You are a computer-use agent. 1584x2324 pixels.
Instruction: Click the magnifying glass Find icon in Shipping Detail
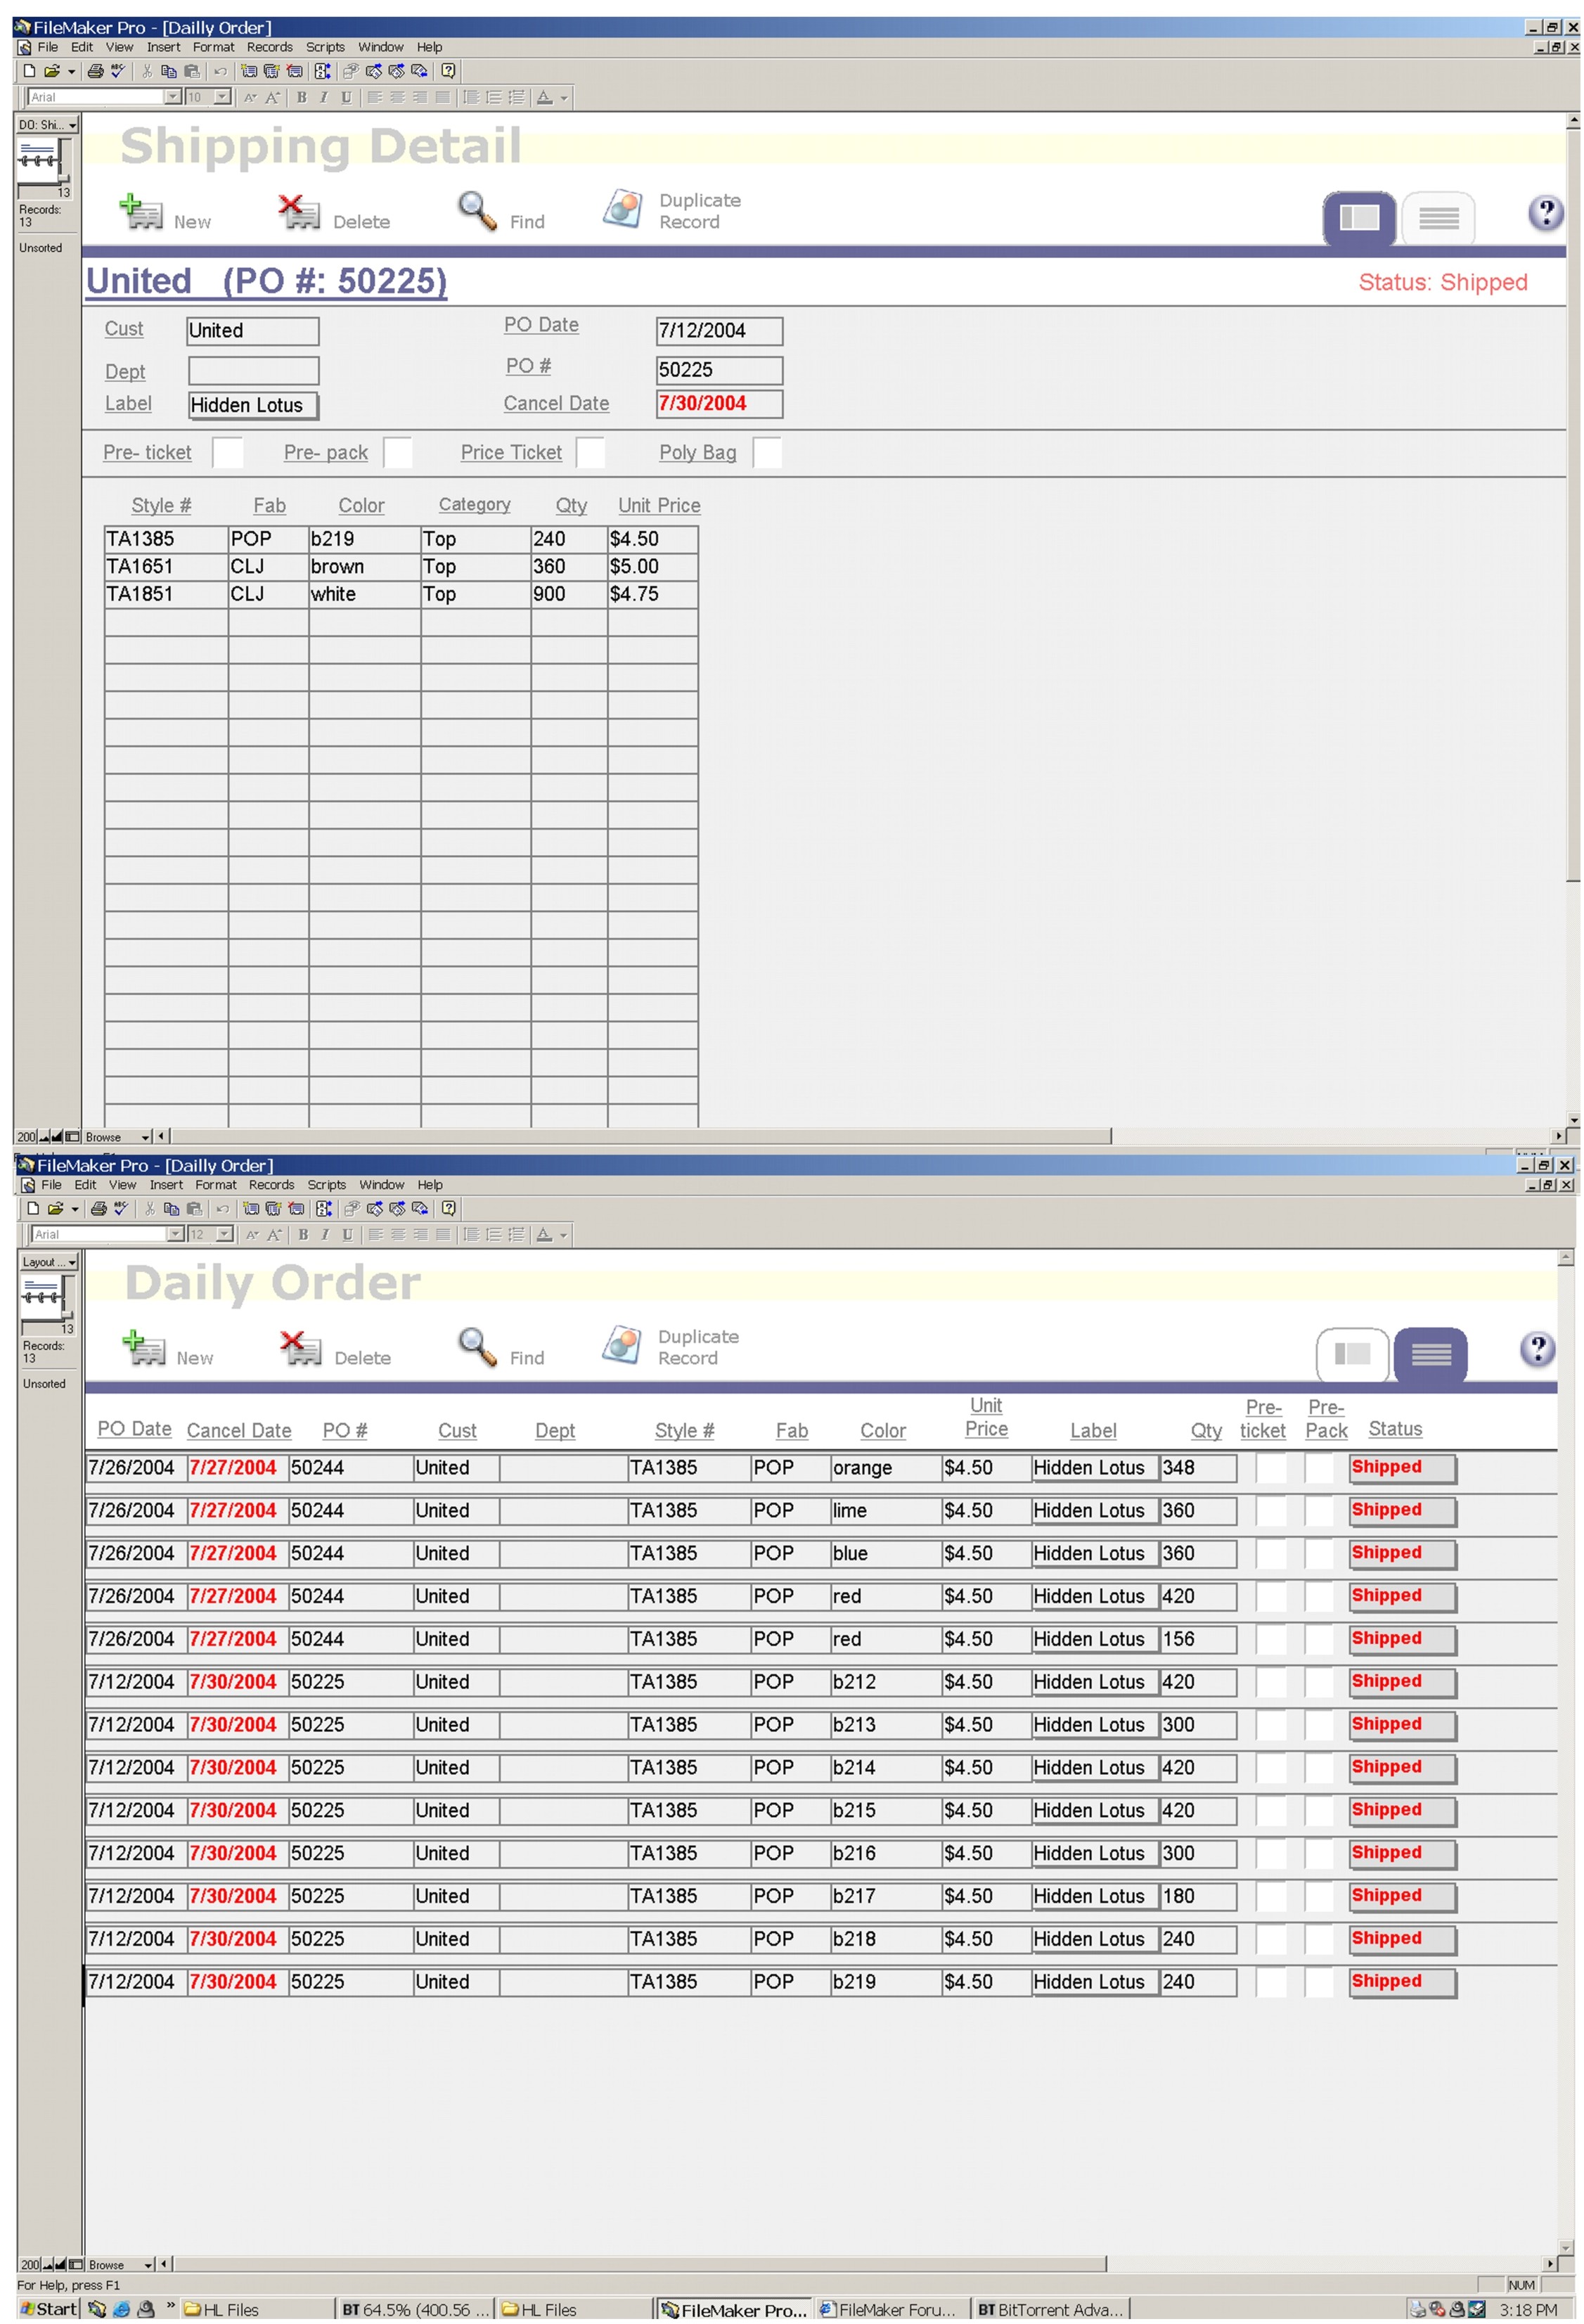(477, 211)
